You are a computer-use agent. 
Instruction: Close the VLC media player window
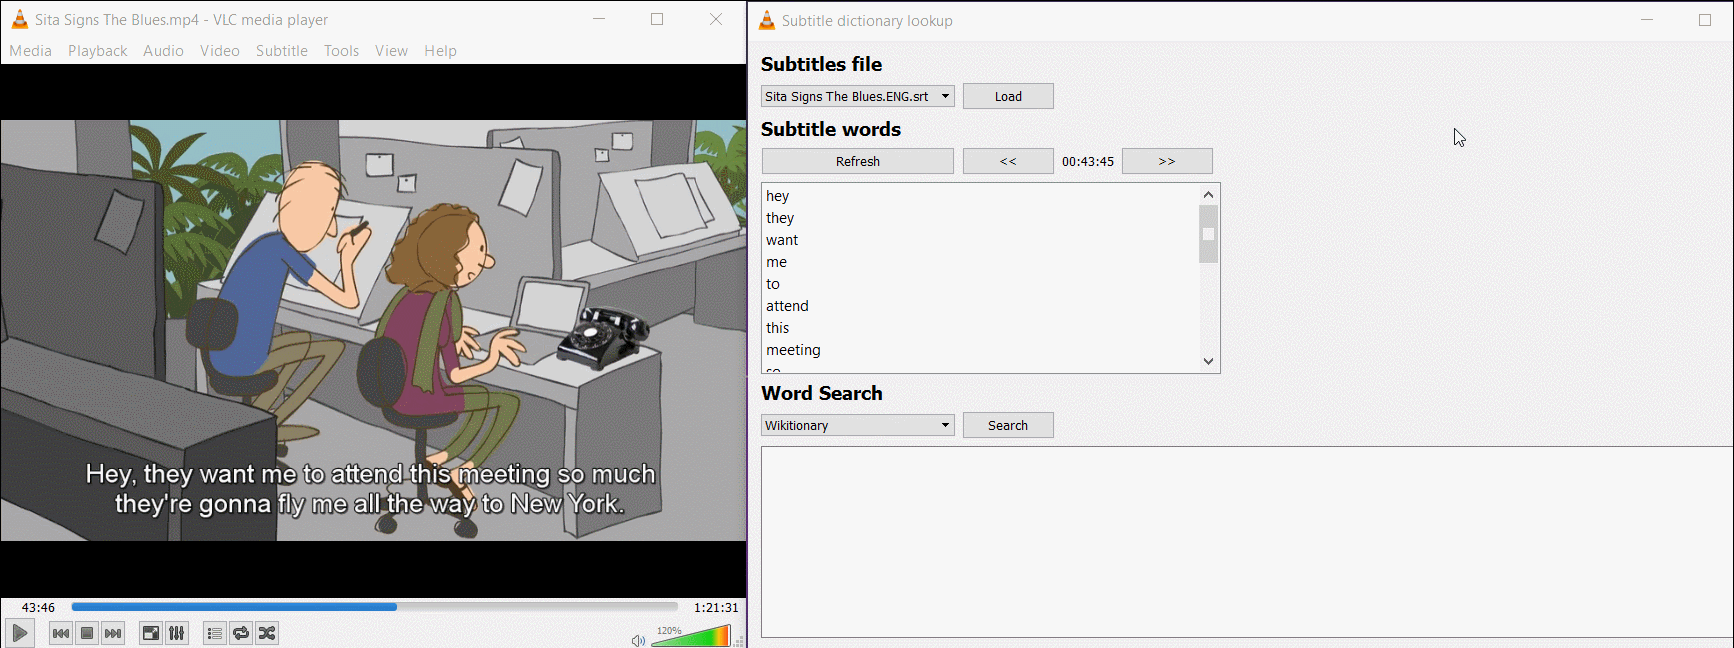[x=716, y=19]
